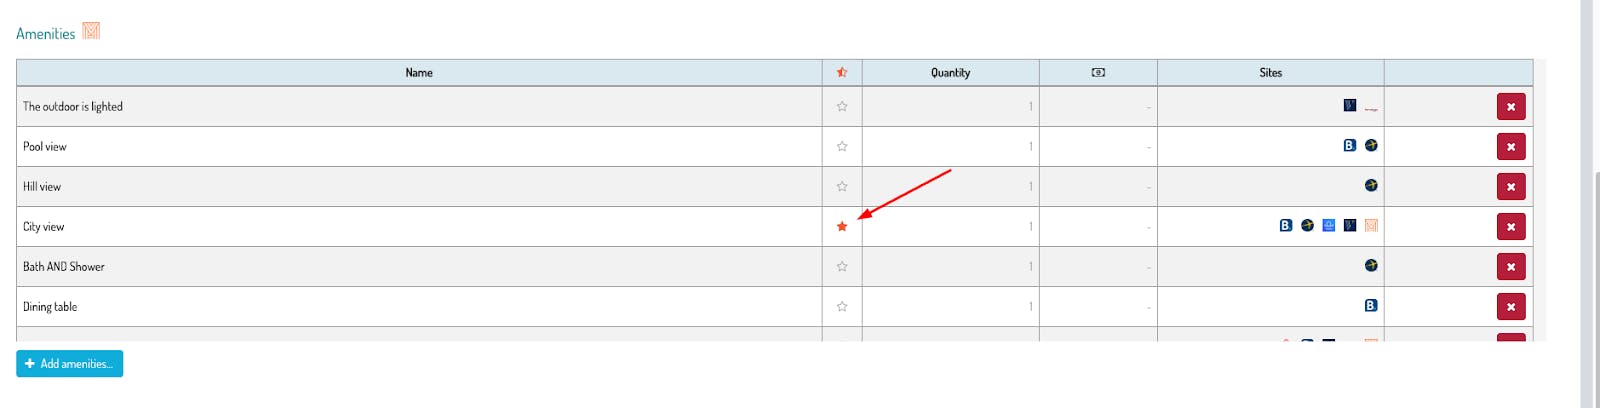Delete the City view amenity
Screen dimensions: 1600x408
point(1510,226)
